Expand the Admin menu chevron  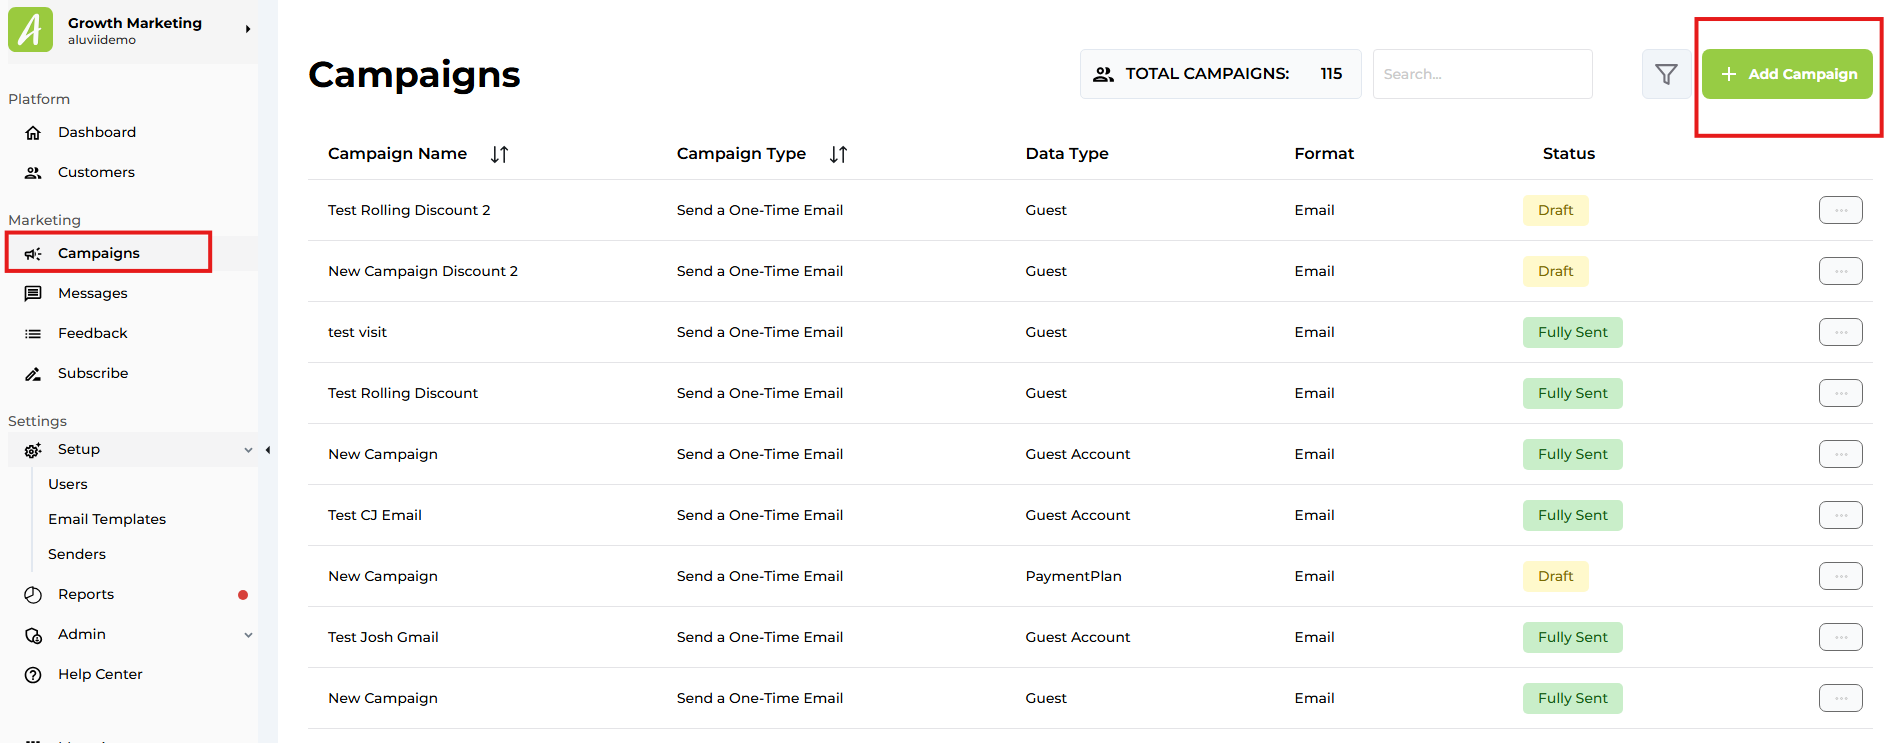(x=248, y=635)
